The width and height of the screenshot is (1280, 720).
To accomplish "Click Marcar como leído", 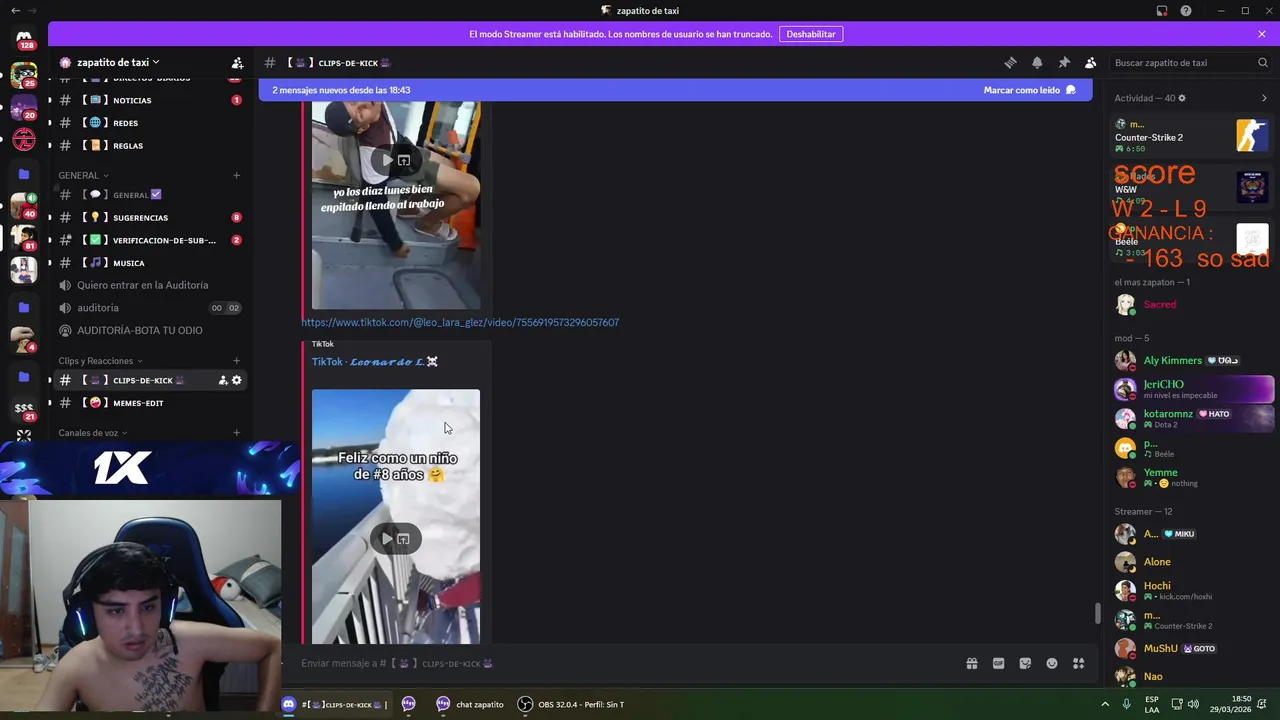I will pos(1029,90).
